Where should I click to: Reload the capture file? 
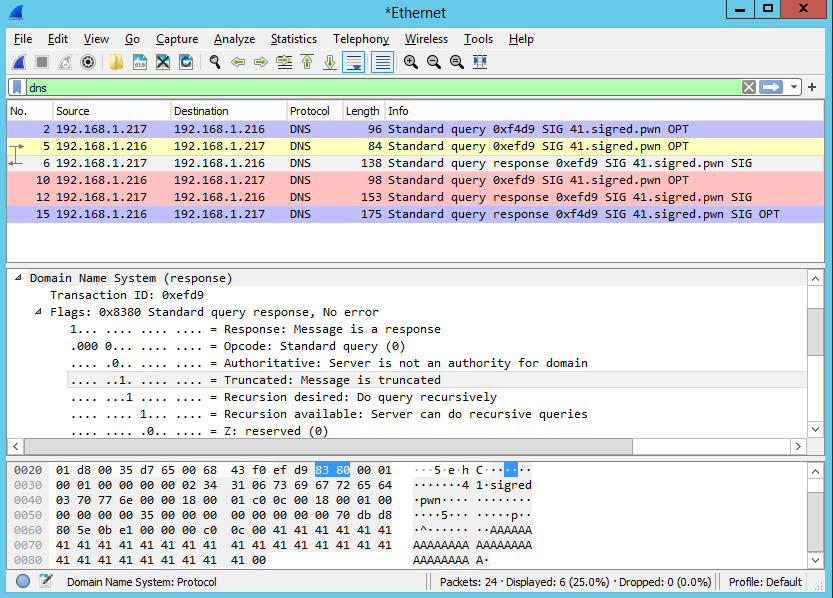(x=186, y=62)
